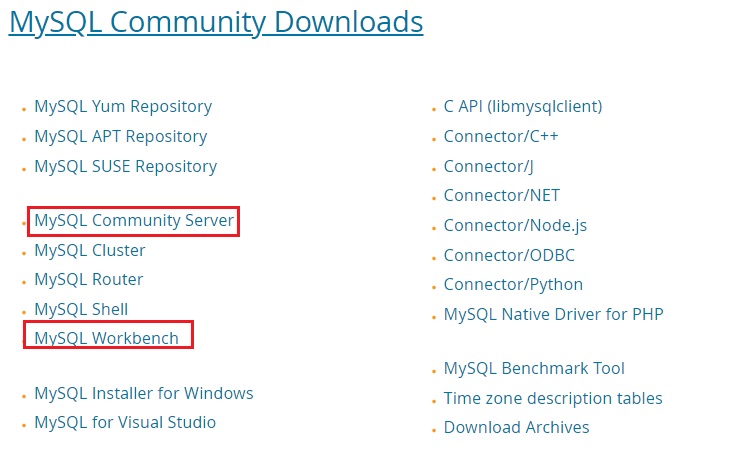The height and width of the screenshot is (474, 740).
Task: Open MySQL Yum Repository link
Action: coord(123,107)
